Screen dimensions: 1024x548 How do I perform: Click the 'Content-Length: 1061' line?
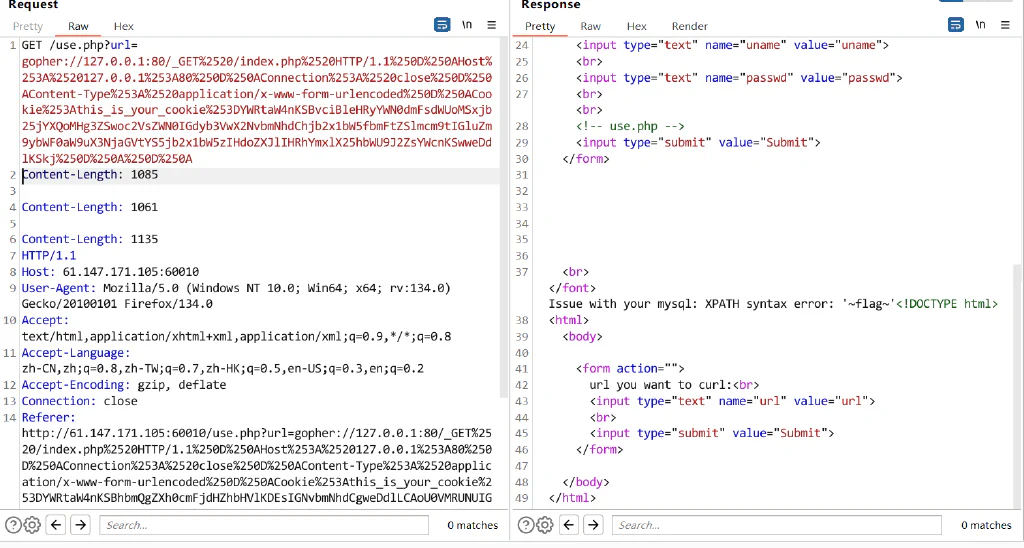(89, 207)
